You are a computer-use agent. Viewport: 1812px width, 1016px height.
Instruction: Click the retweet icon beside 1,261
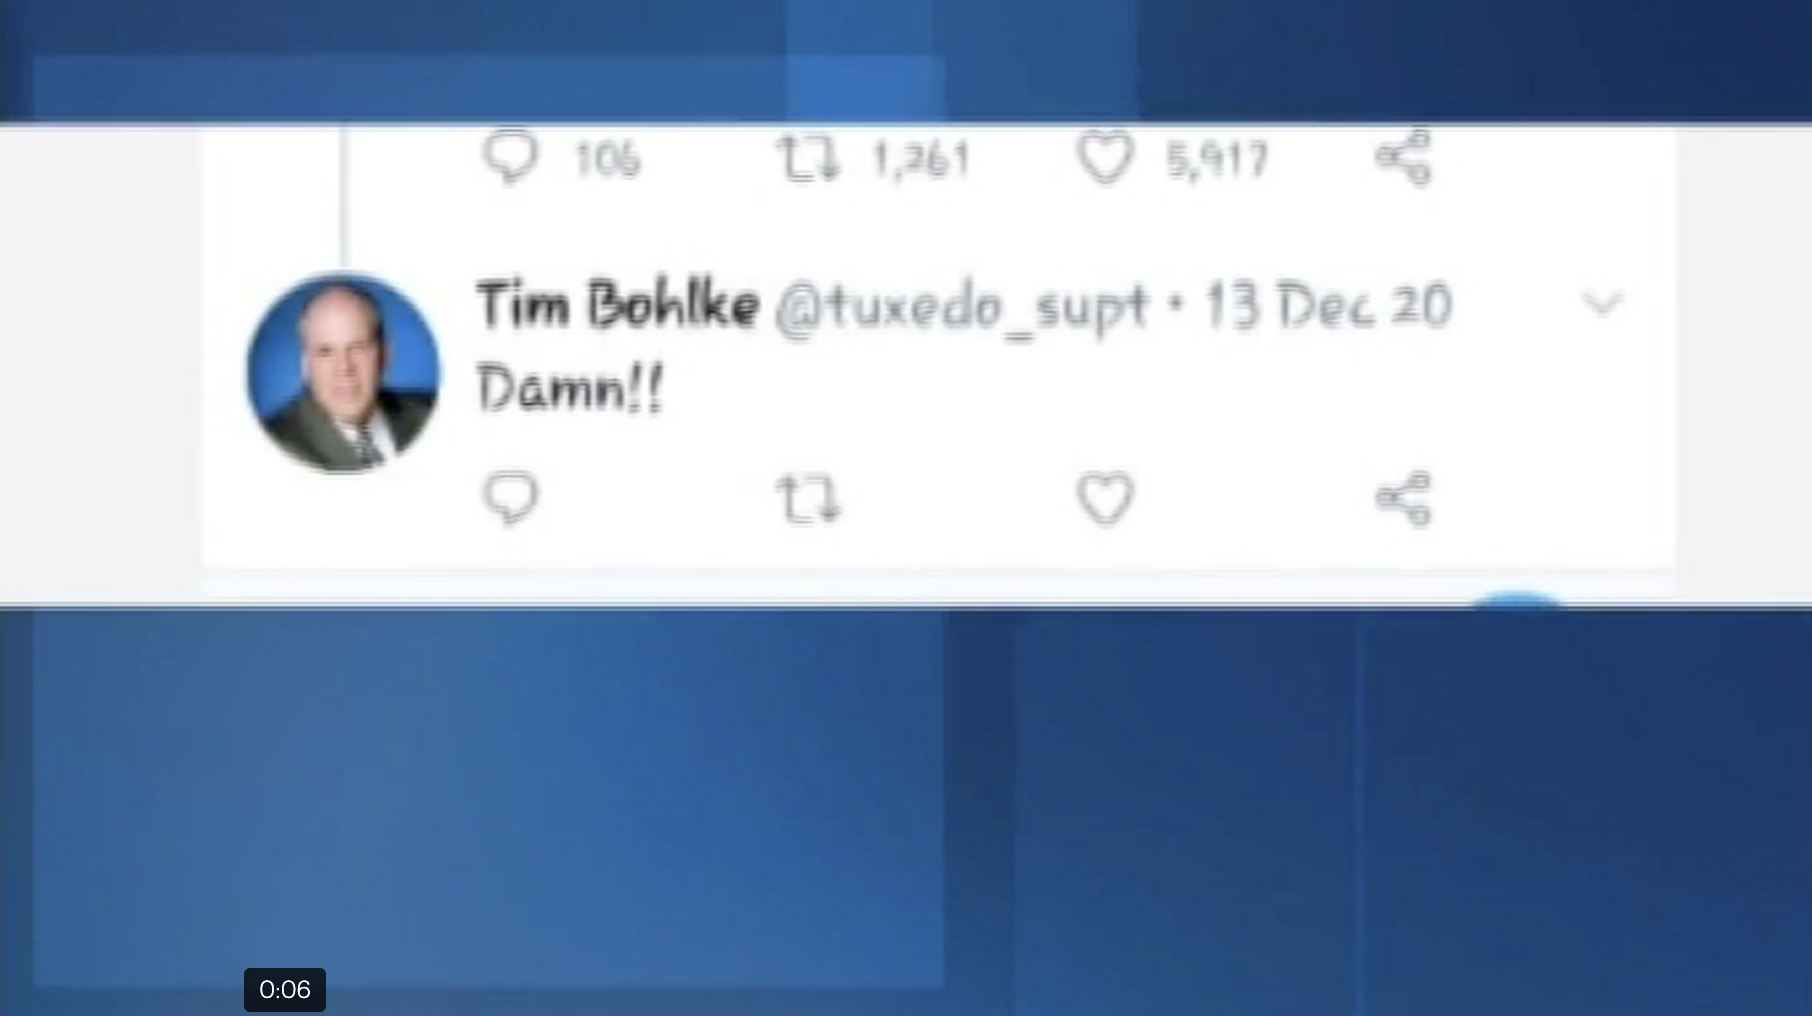(x=808, y=159)
